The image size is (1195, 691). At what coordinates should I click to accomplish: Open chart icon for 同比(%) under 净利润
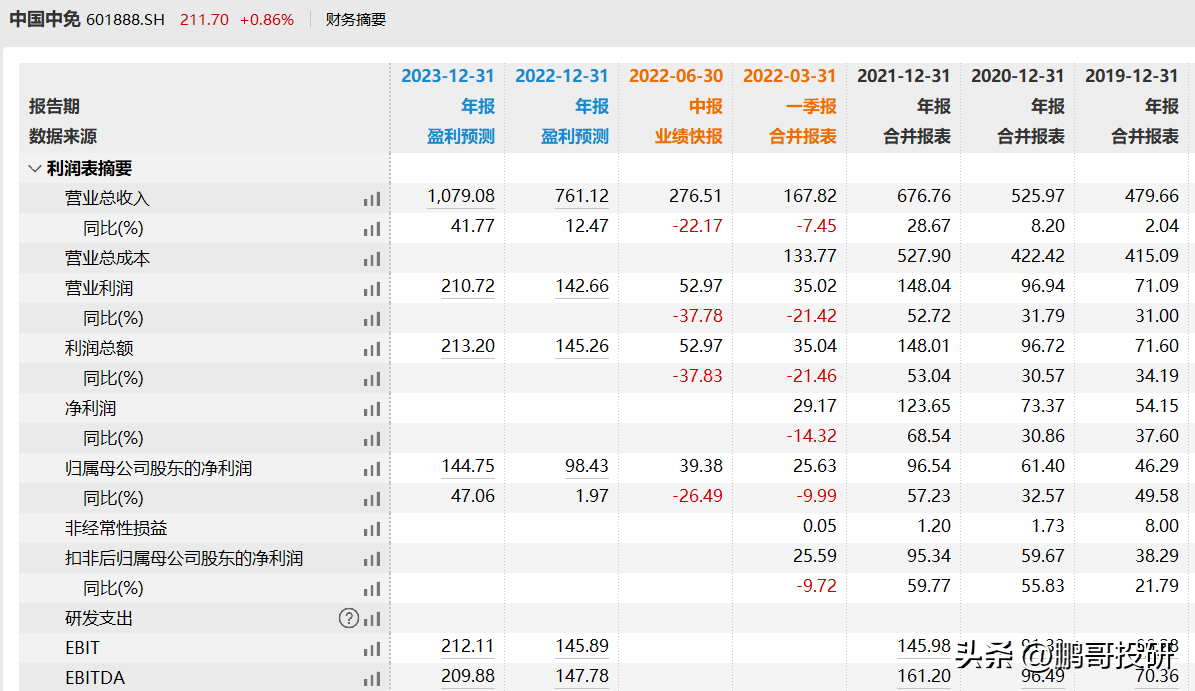(372, 440)
